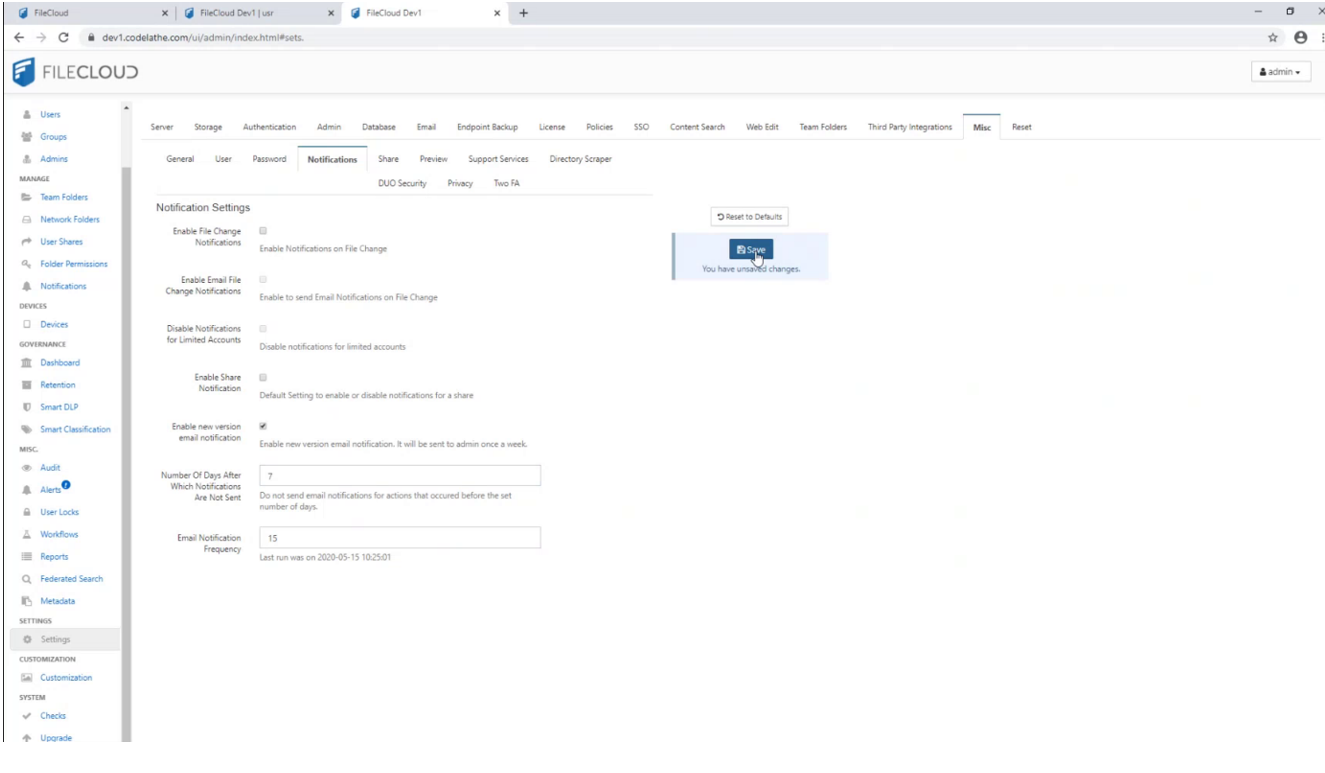Click the Notifications bell icon in sidebar
This screenshot has height=773, width=1325.
coord(27,287)
